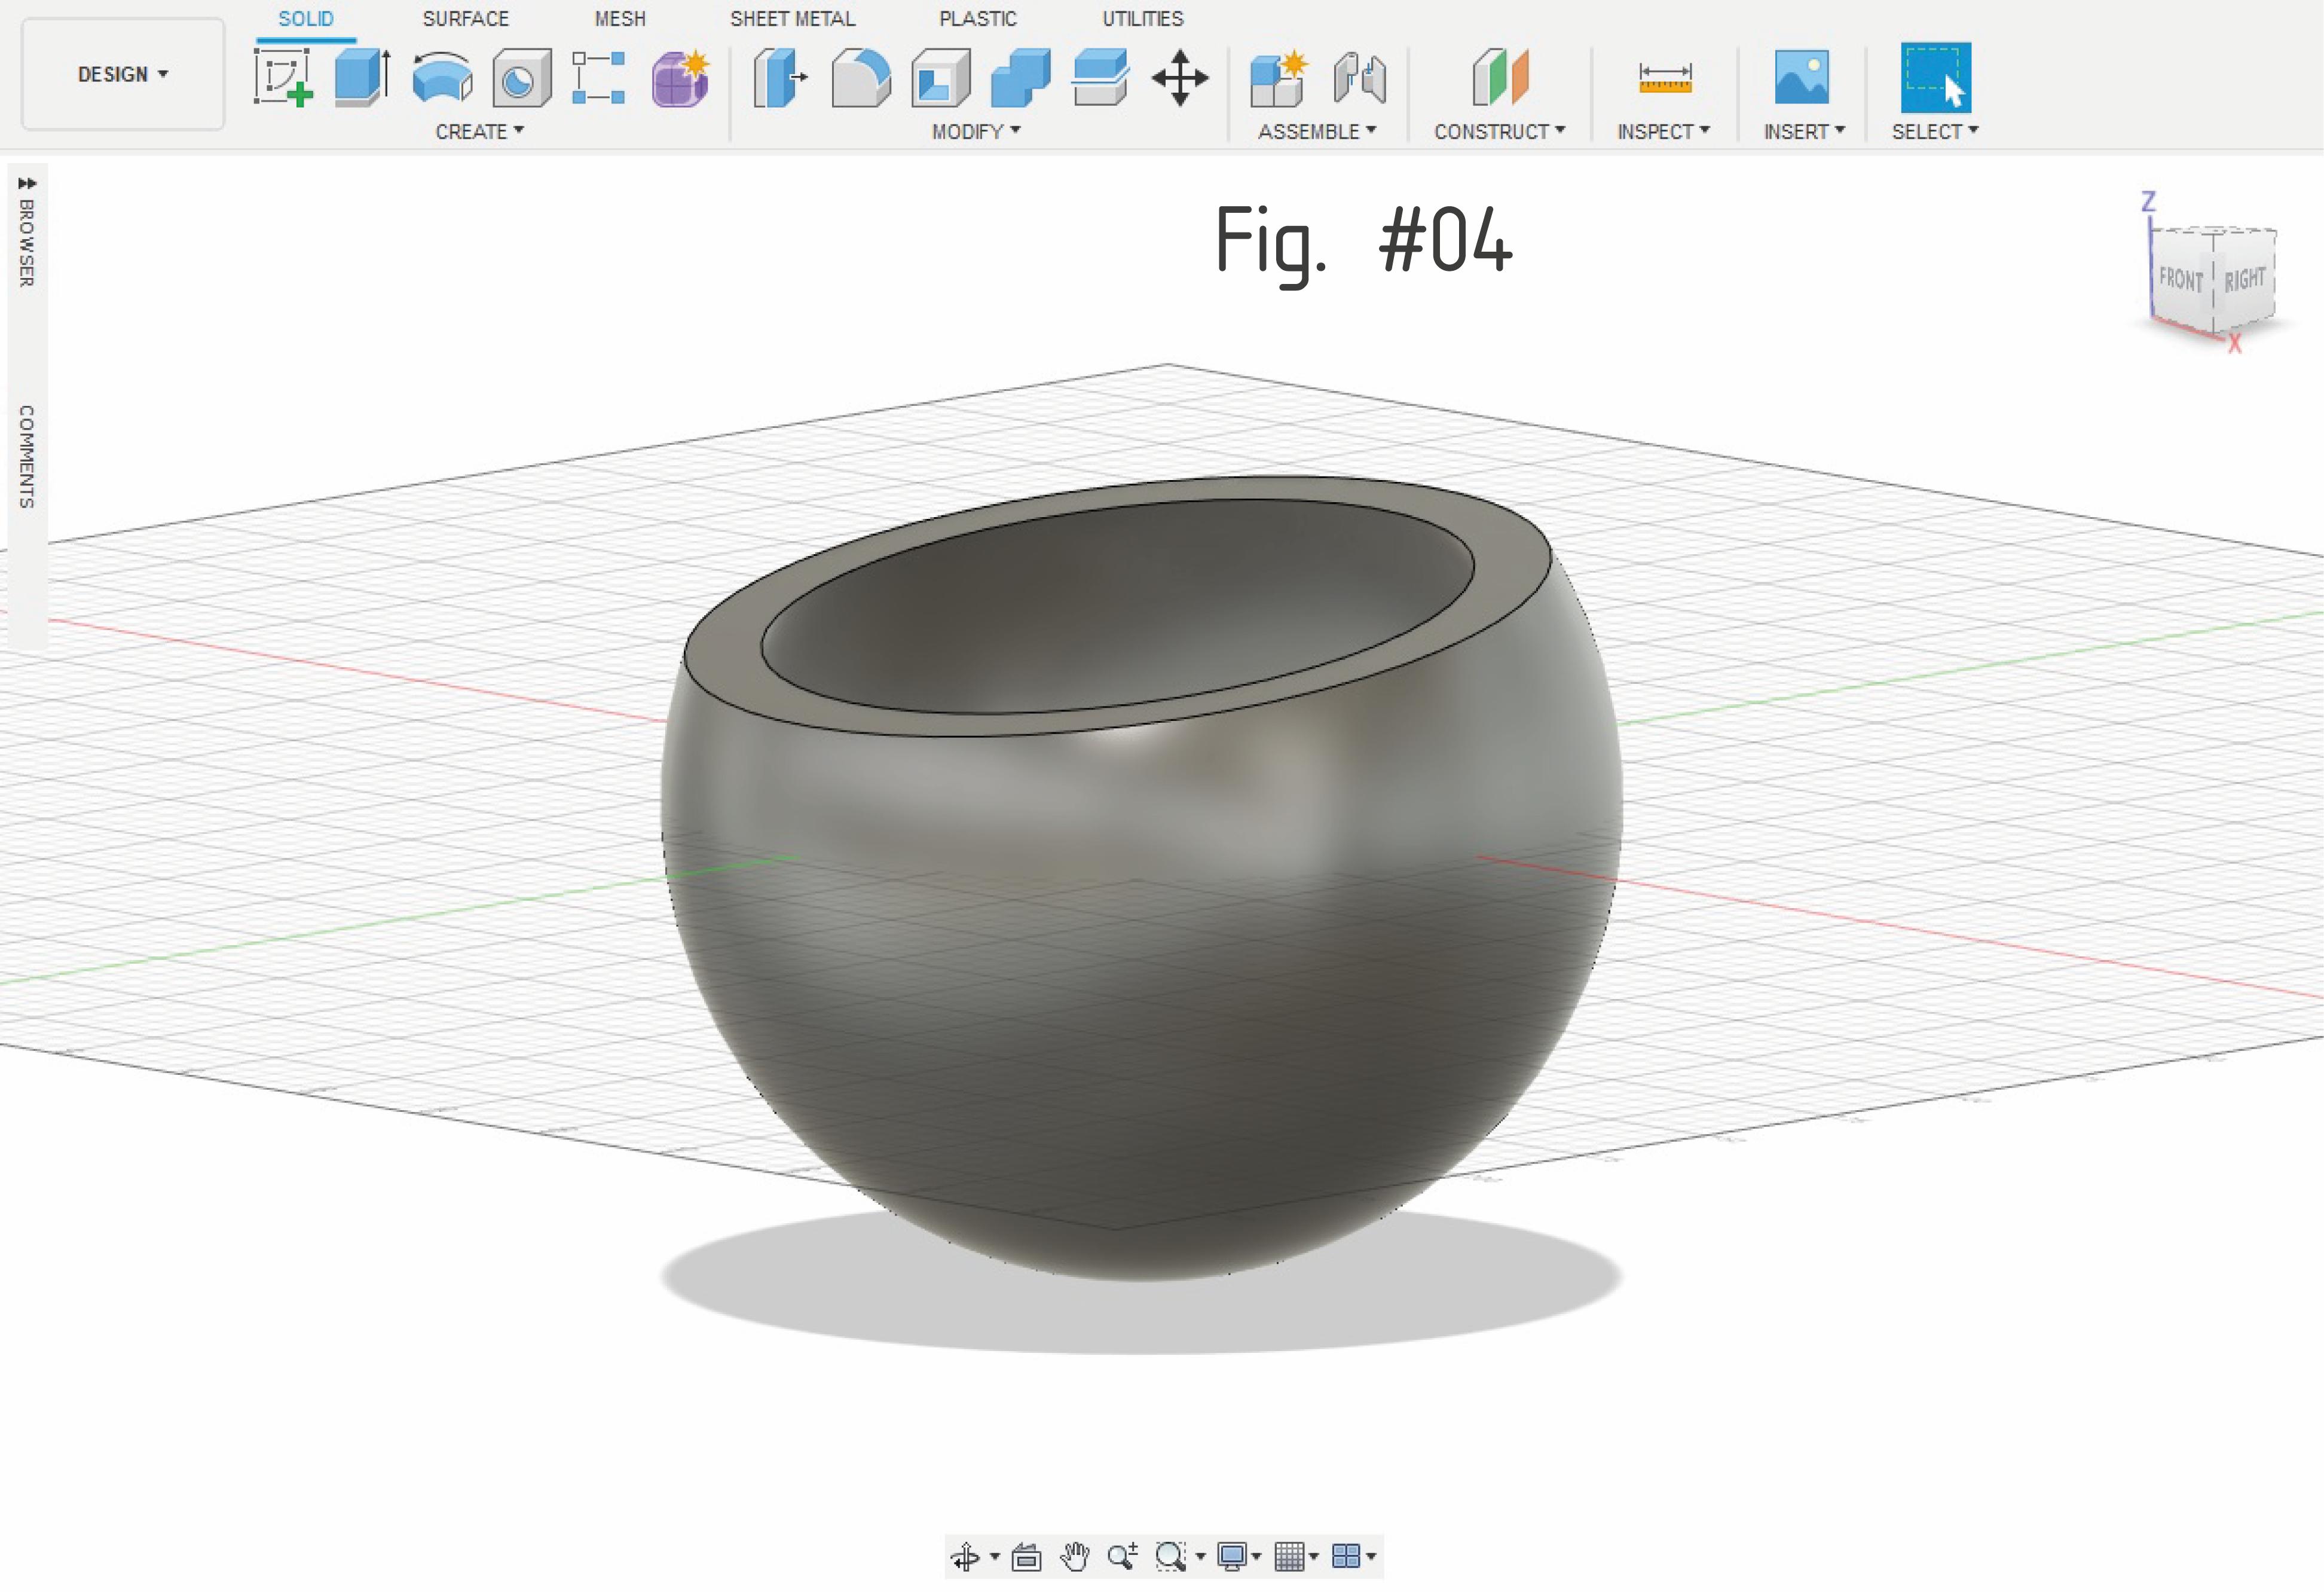This screenshot has height=1592, width=2324.
Task: Switch to the Sheet Metal tab
Action: pyautogui.click(x=795, y=18)
